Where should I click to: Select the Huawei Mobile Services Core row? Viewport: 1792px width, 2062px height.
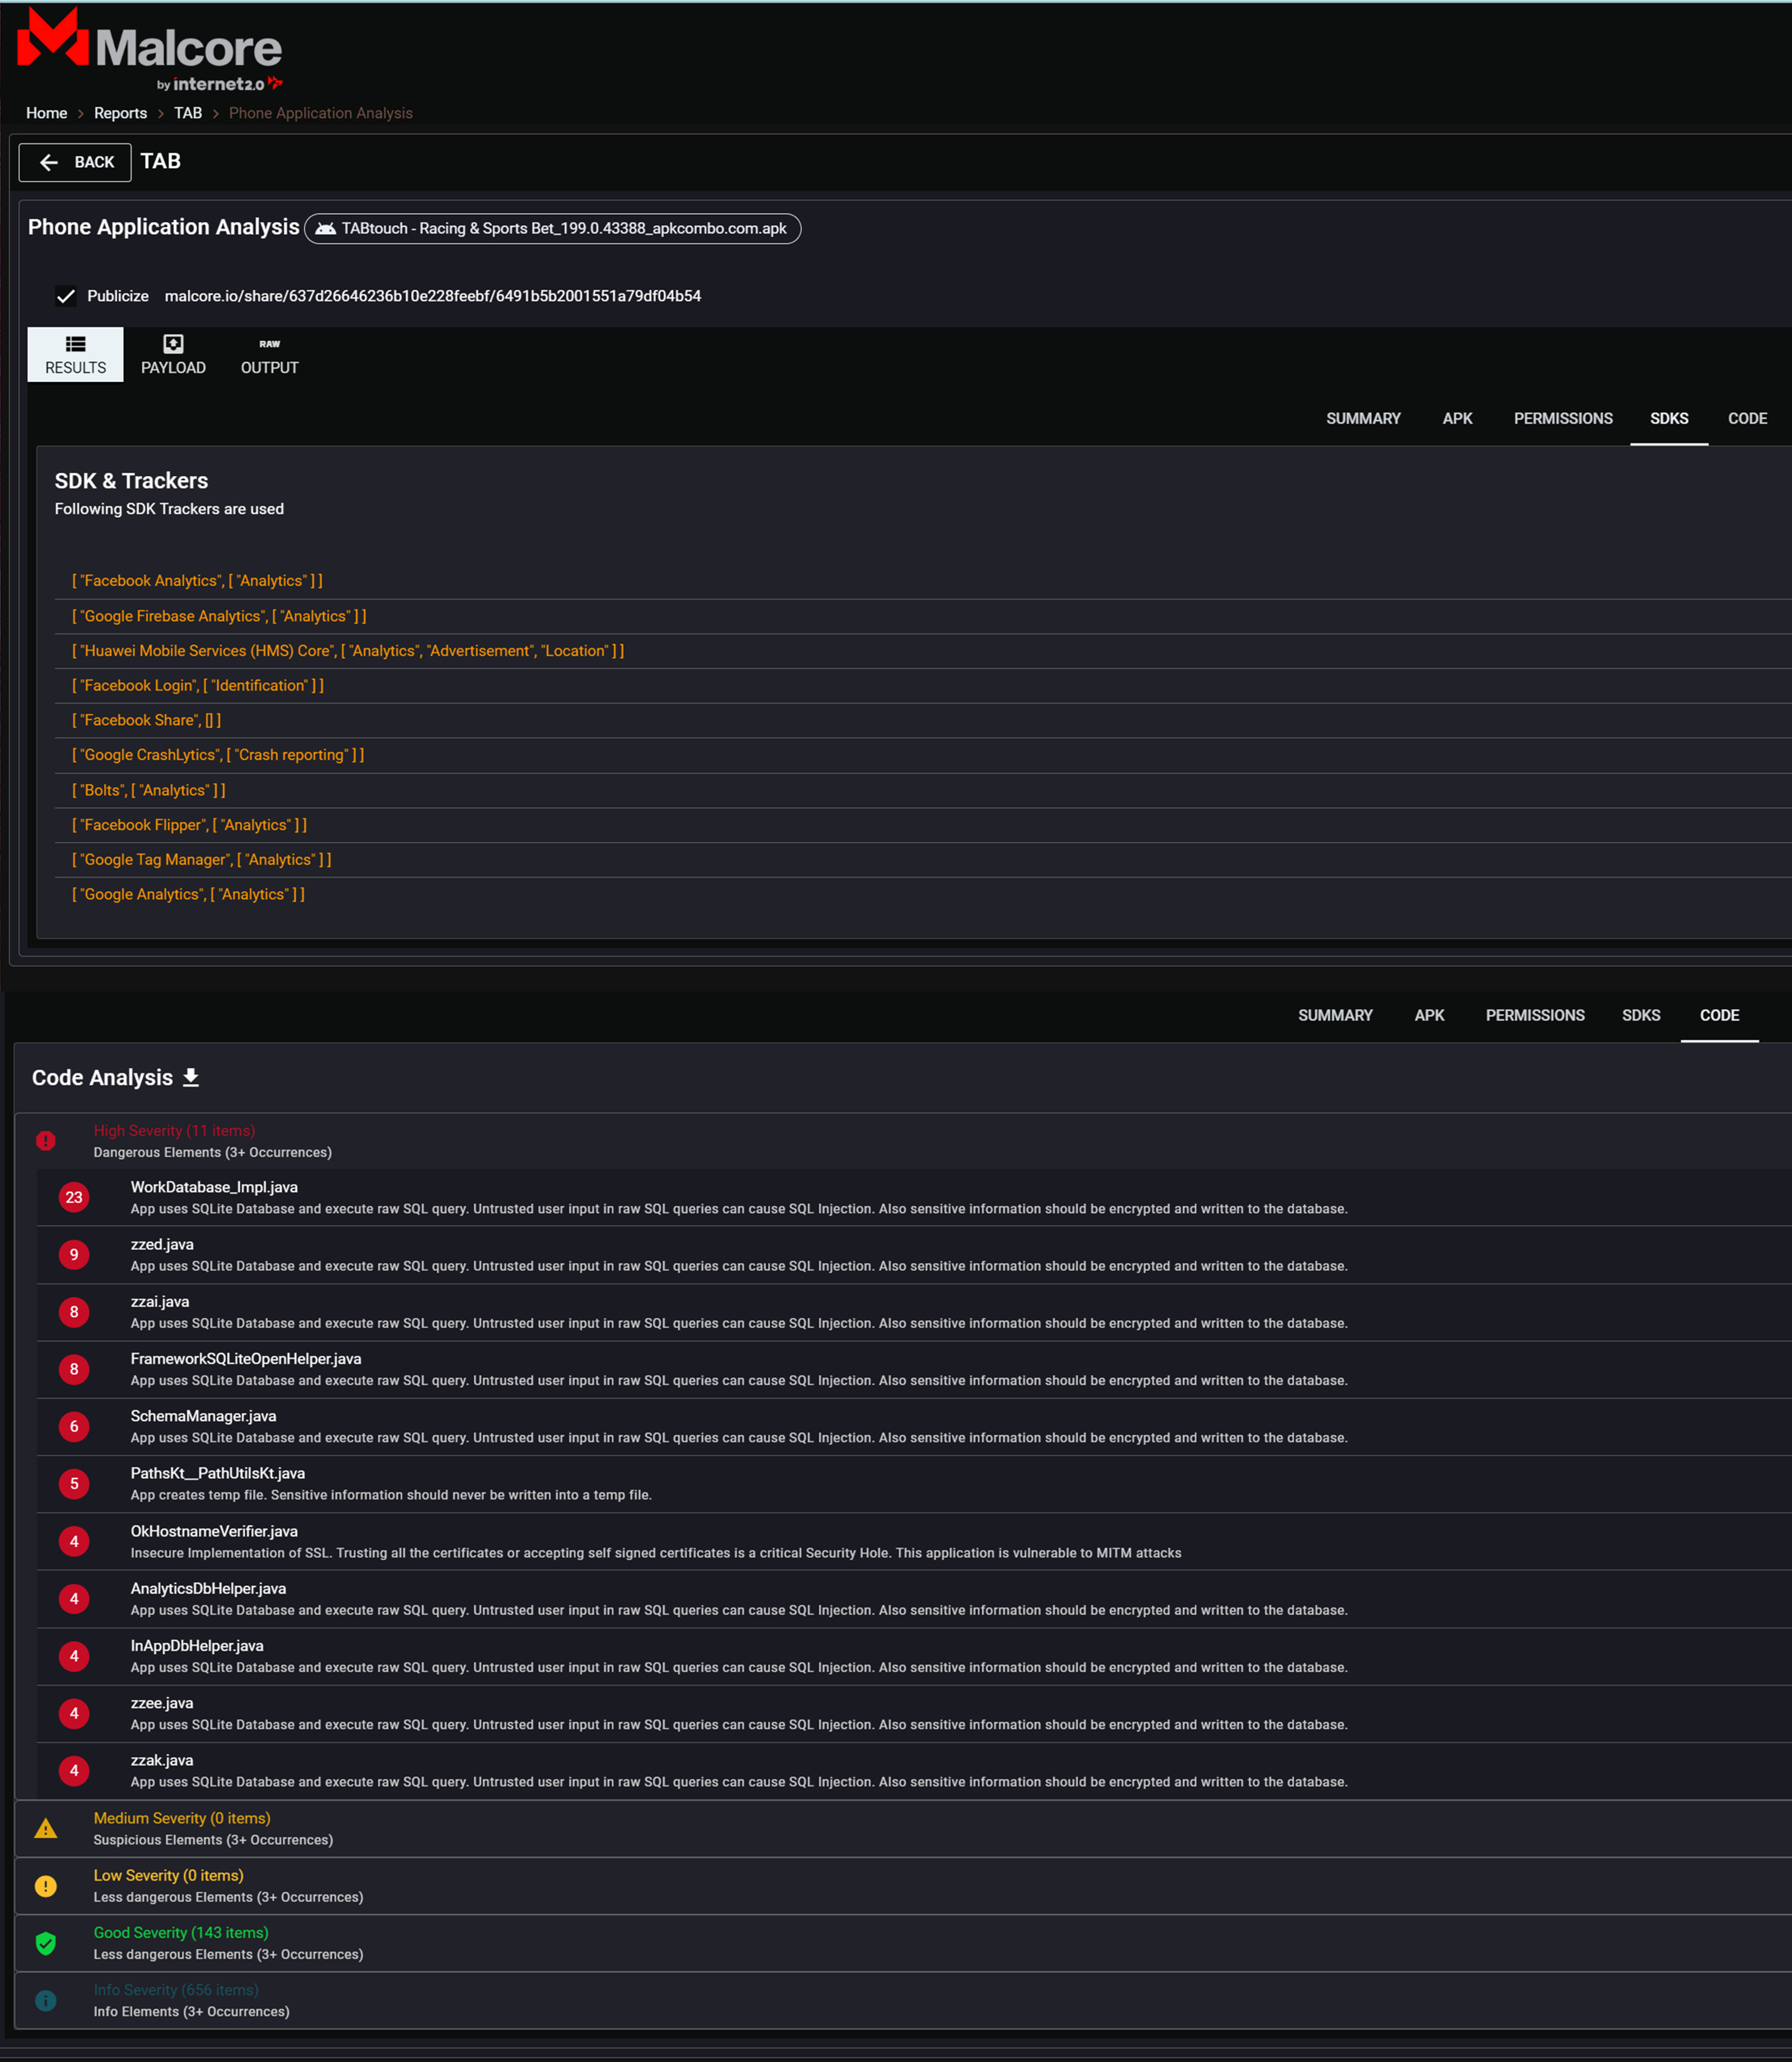click(x=923, y=651)
